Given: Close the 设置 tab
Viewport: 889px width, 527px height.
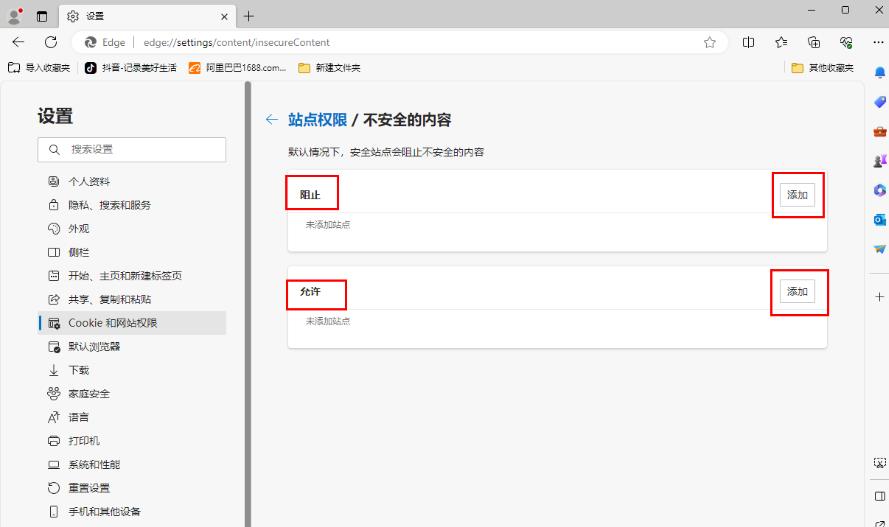Looking at the screenshot, I should (x=224, y=16).
